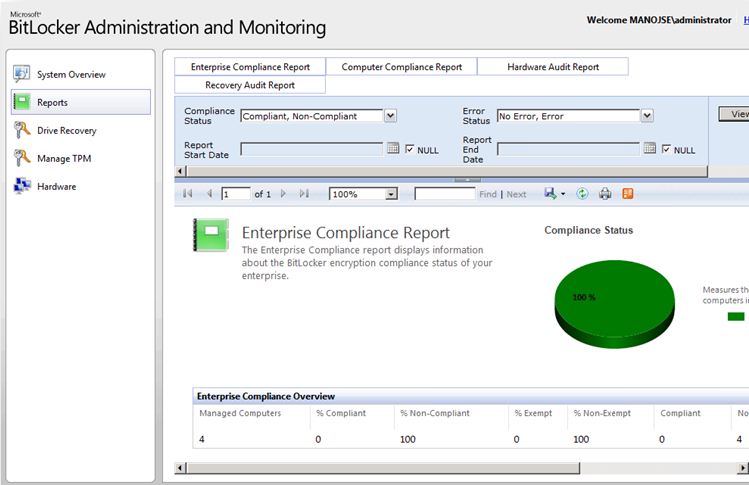Screen dimensions: 749x485
Task: Click the Report Start Date input field
Action: pyautogui.click(x=312, y=149)
